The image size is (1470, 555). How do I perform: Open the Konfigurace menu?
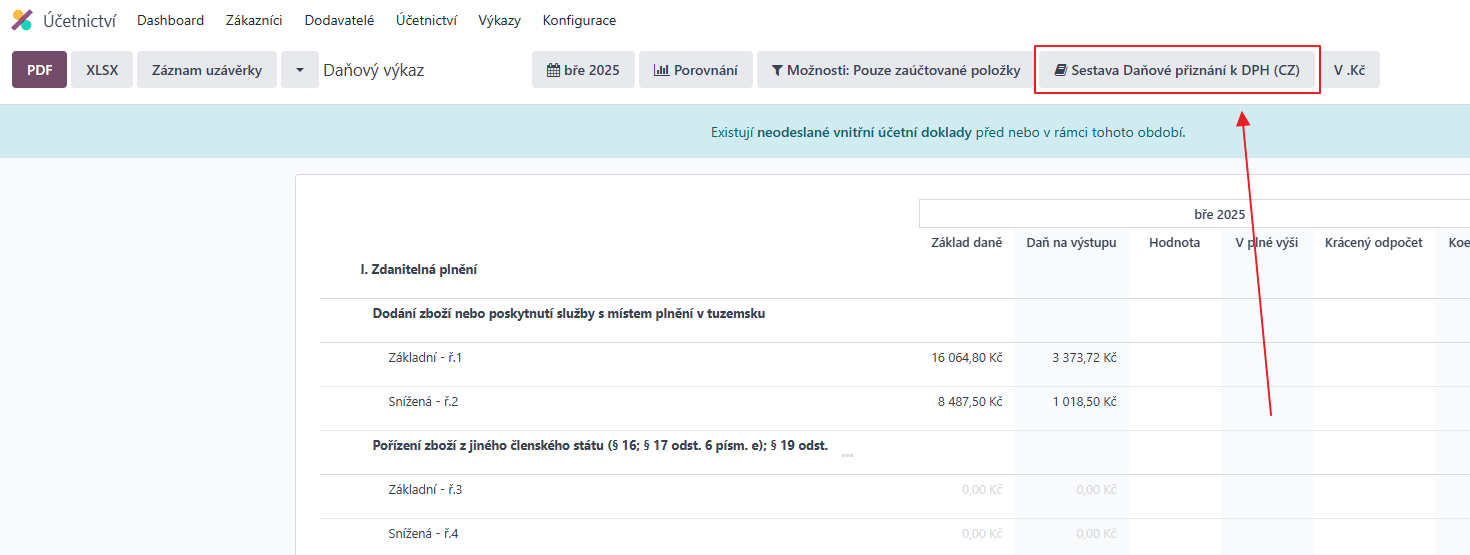579,20
